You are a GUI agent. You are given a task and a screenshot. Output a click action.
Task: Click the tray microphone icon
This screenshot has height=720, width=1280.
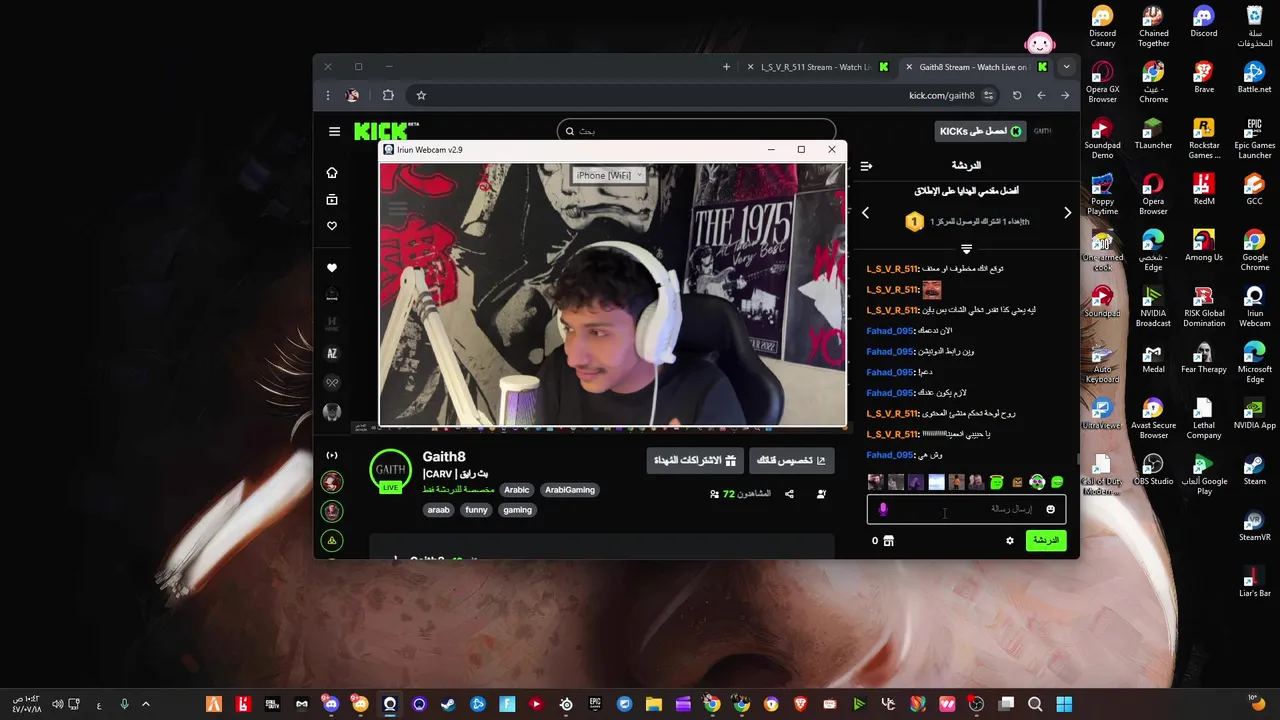(124, 704)
